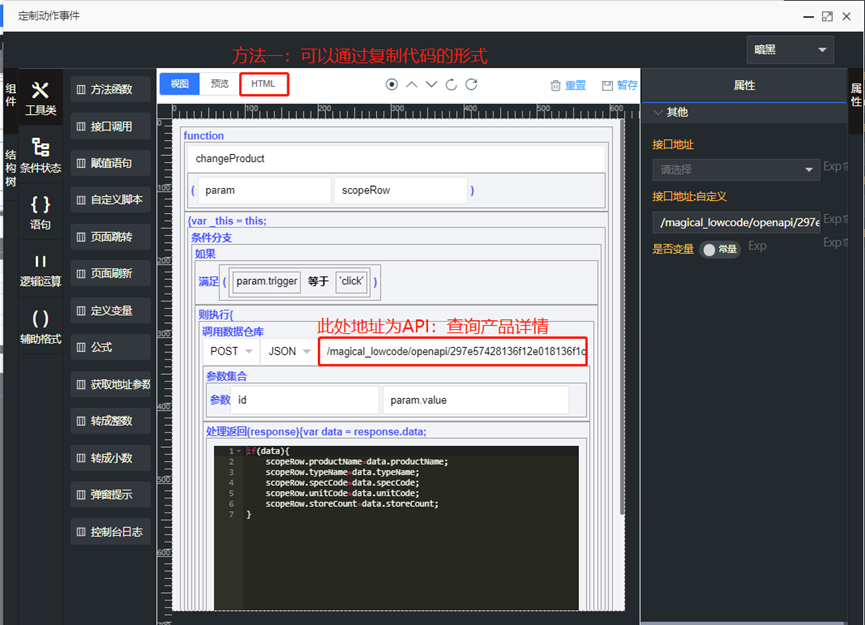Click the circle target toolbar icon
The height and width of the screenshot is (625, 865).
point(392,84)
